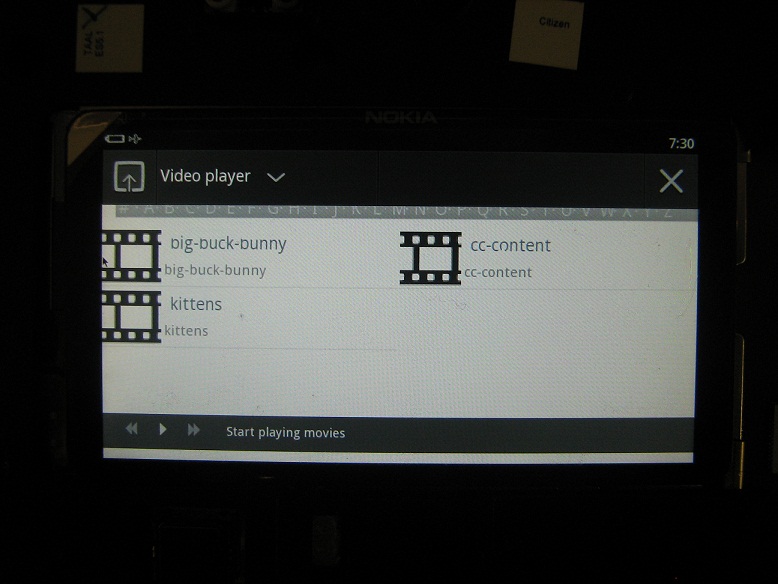Image resolution: width=778 pixels, height=584 pixels.
Task: Open the Video player title label
Action: pyautogui.click(x=205, y=176)
